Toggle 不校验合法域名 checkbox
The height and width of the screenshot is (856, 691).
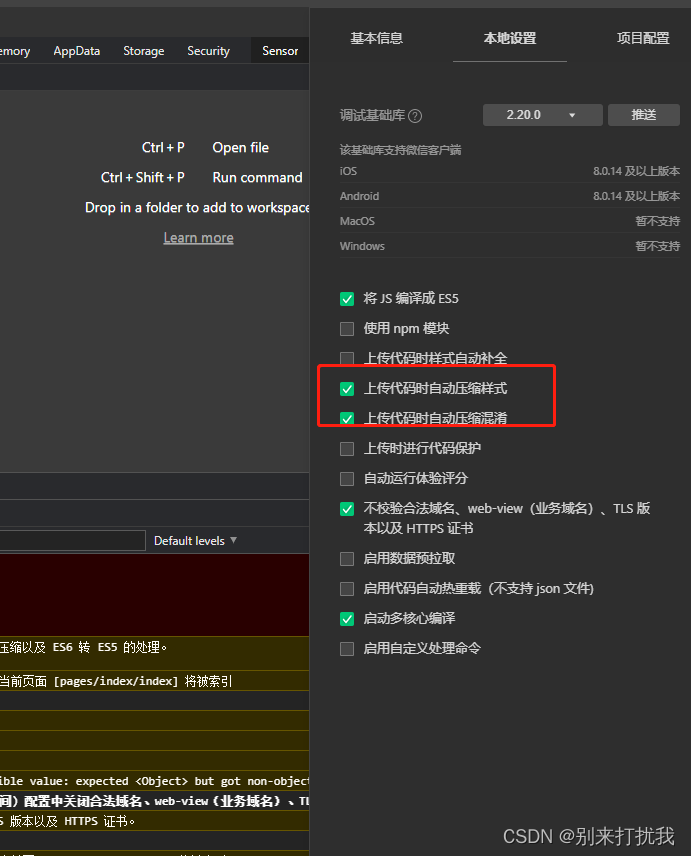click(347, 509)
